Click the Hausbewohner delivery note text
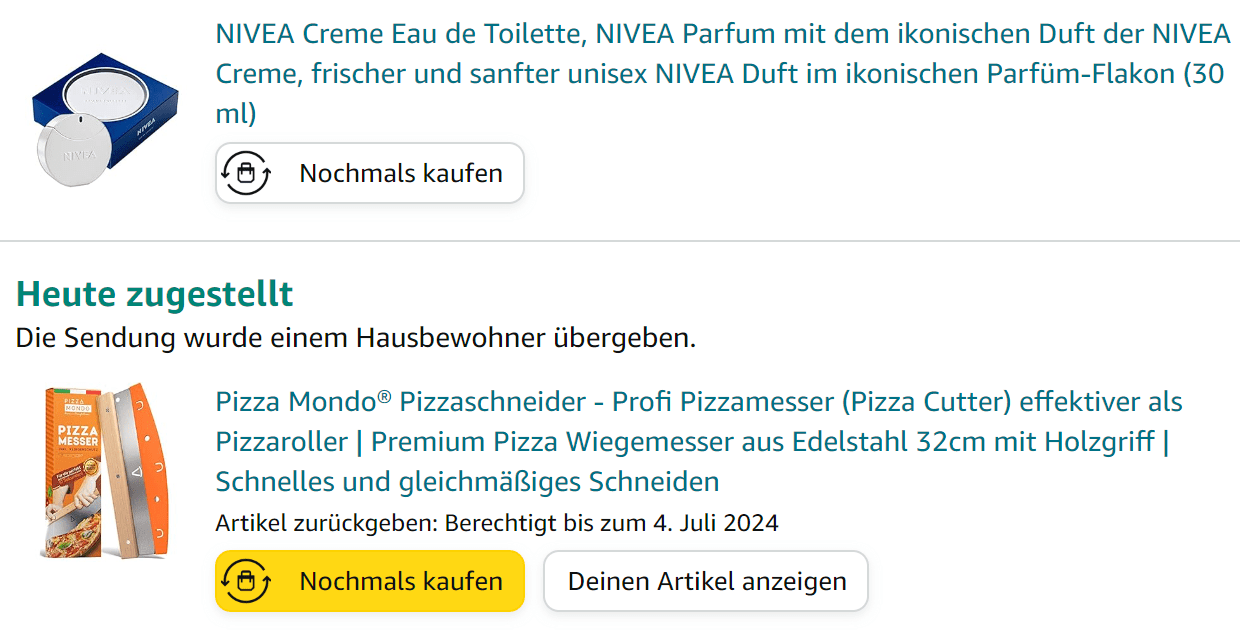The image size is (1240, 630). [x=355, y=338]
